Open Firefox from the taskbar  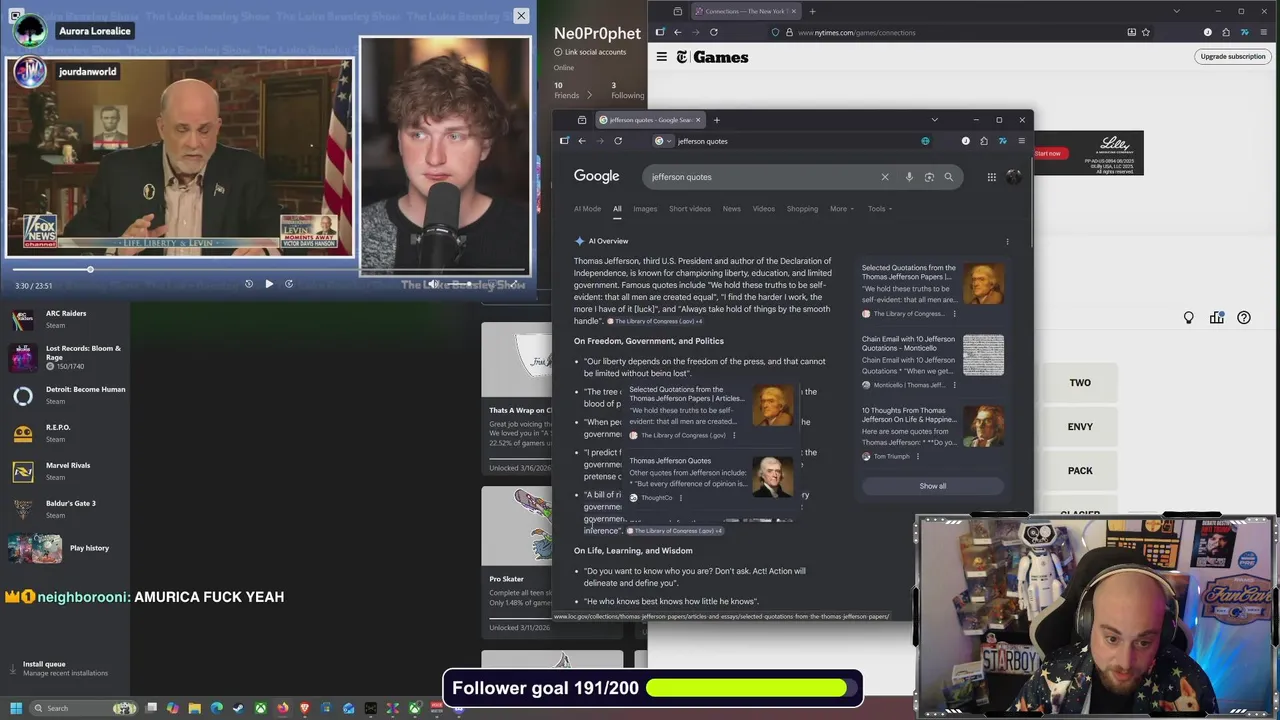(282, 708)
